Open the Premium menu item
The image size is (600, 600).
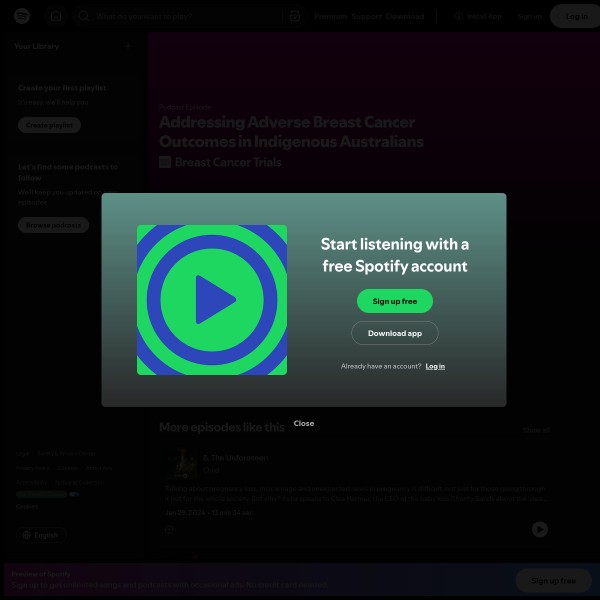pos(330,16)
